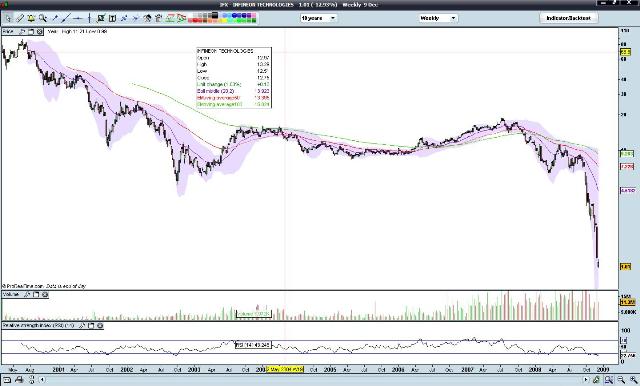Click the printer icon in bottom bar
The width and height of the screenshot is (640, 386).
click(x=19, y=380)
